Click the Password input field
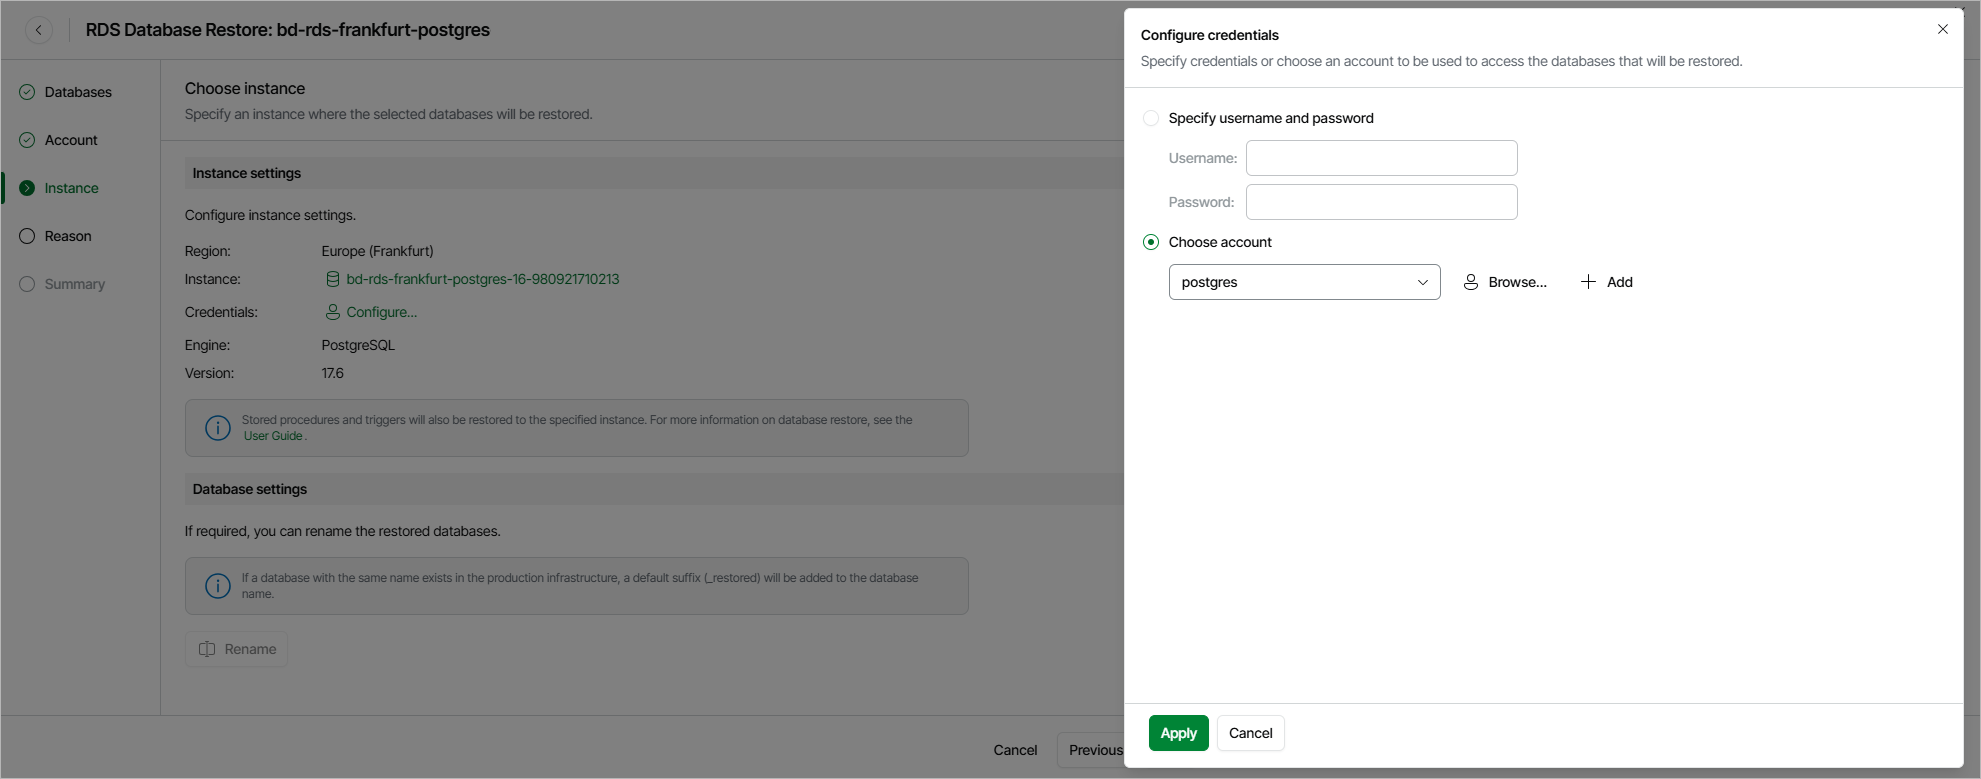Viewport: 1981px width, 779px height. (1381, 202)
